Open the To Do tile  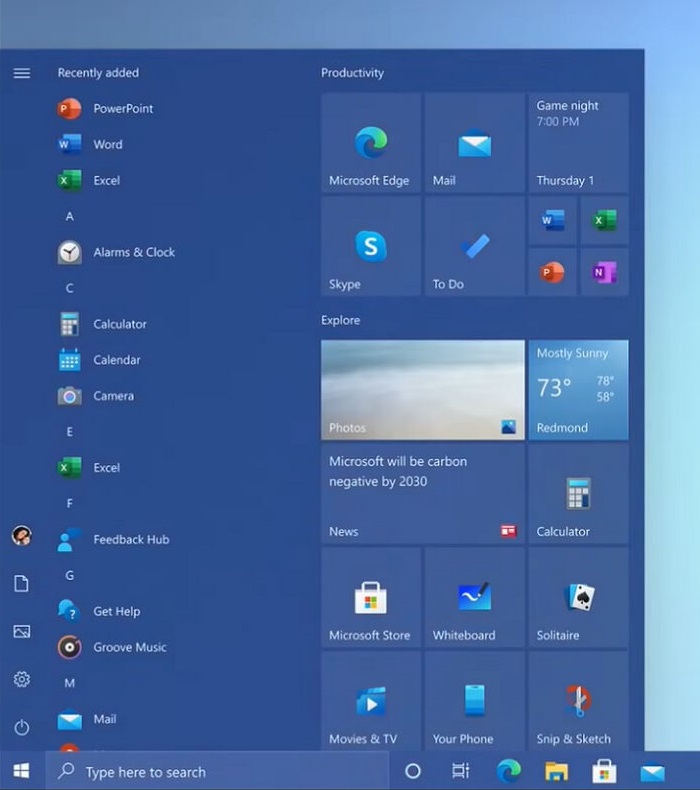point(474,246)
